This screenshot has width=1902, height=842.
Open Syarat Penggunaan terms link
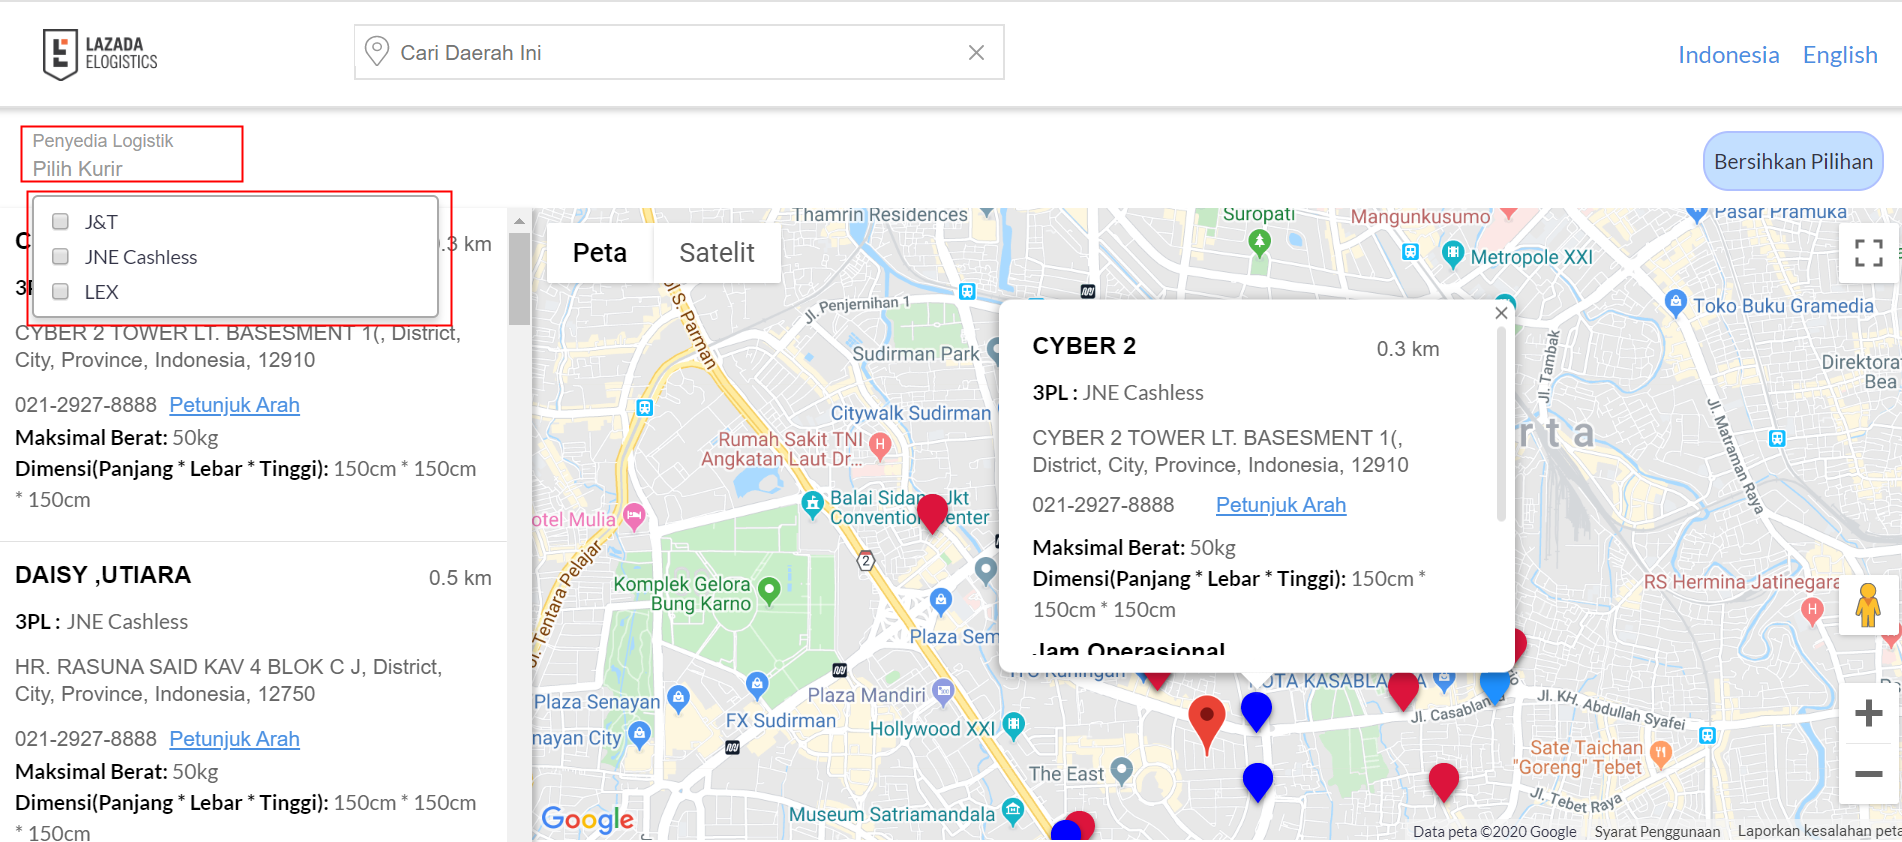(x=1657, y=831)
